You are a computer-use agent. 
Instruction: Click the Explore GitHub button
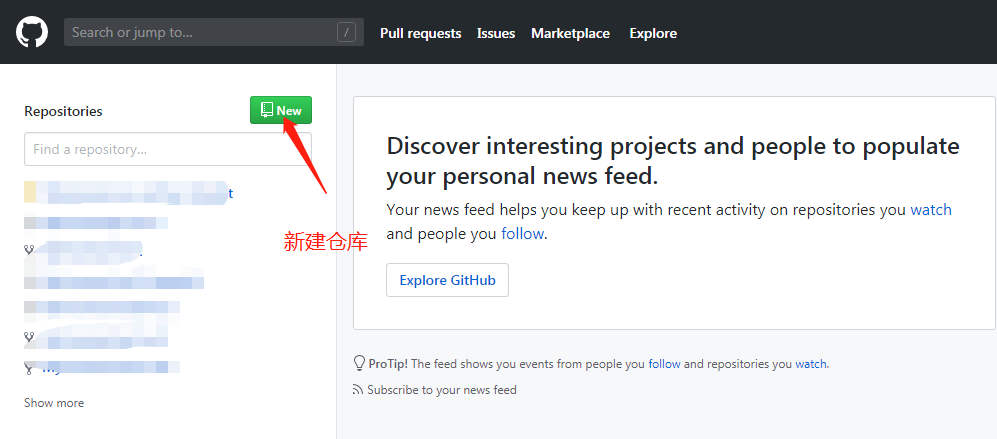[x=448, y=280]
